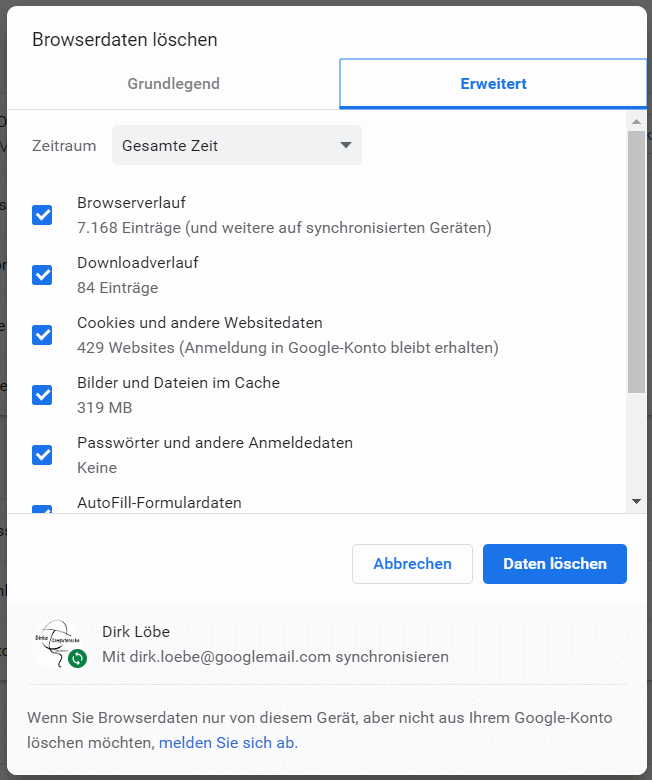Click the '429 Websites' description text
652x780 pixels.
point(287,348)
